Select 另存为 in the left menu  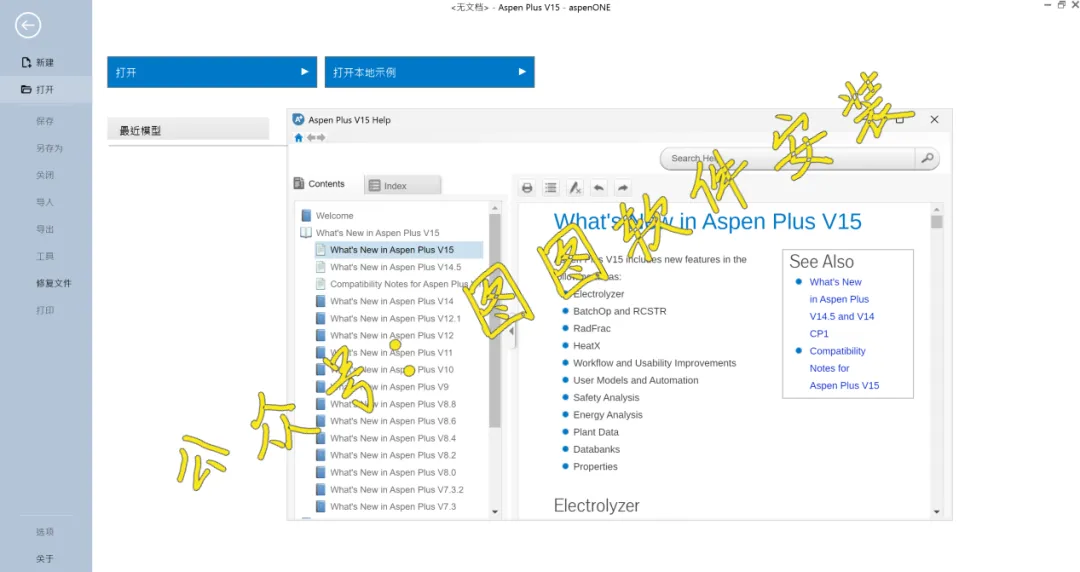[x=50, y=148]
